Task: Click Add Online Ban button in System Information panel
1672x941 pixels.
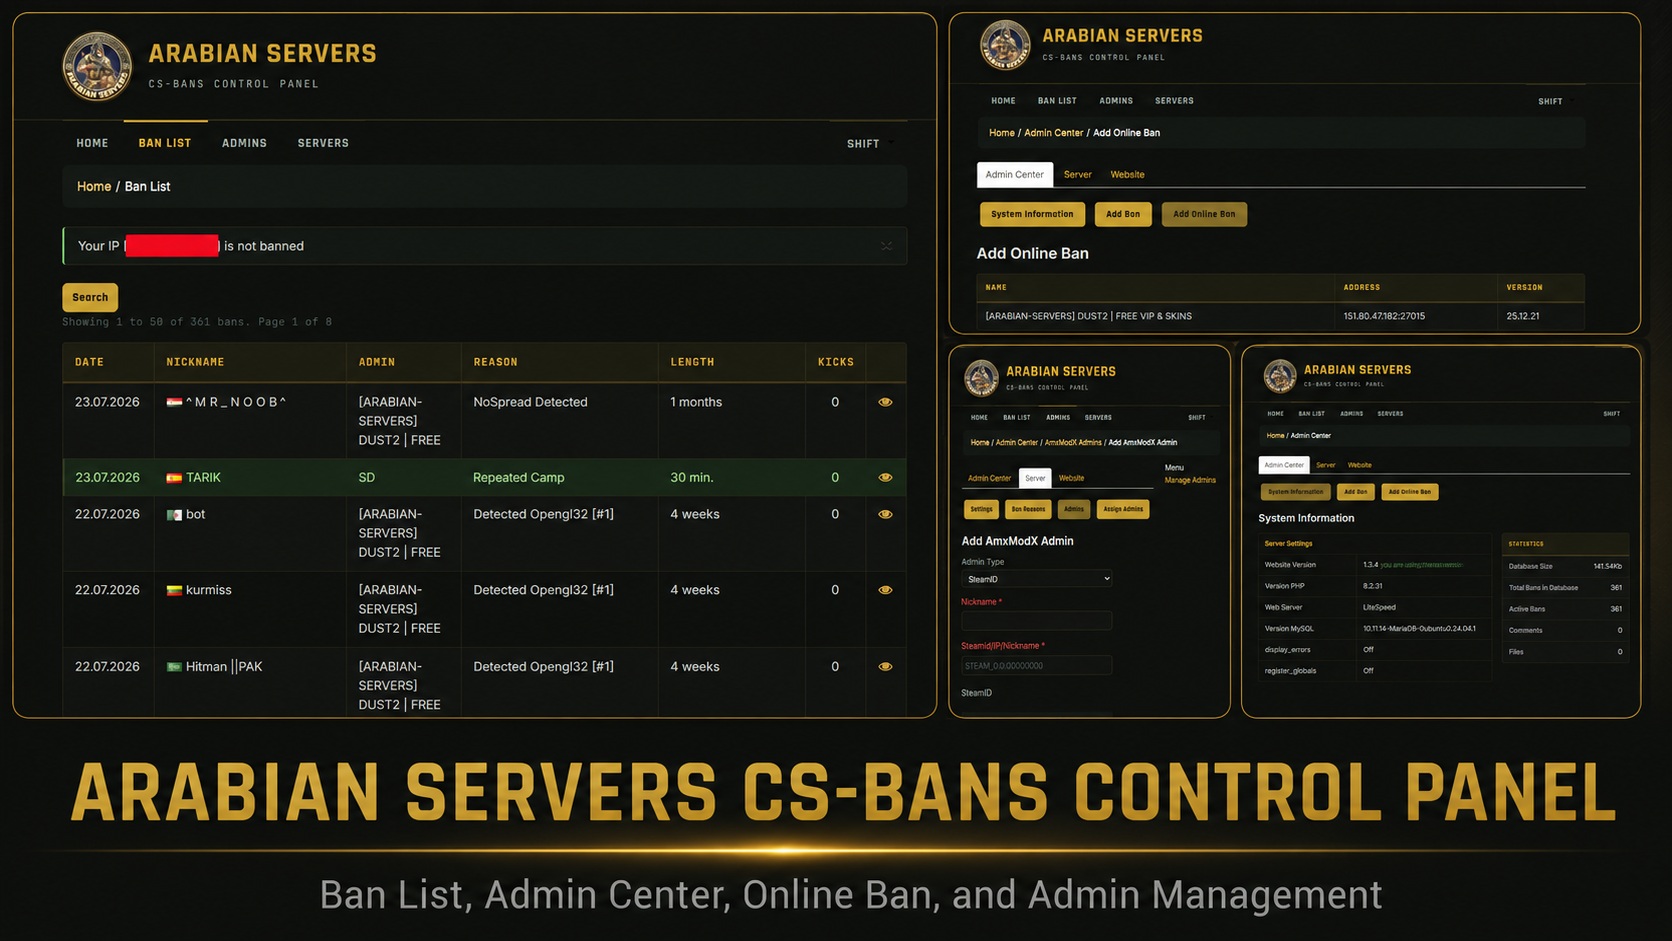Action: click(1409, 492)
